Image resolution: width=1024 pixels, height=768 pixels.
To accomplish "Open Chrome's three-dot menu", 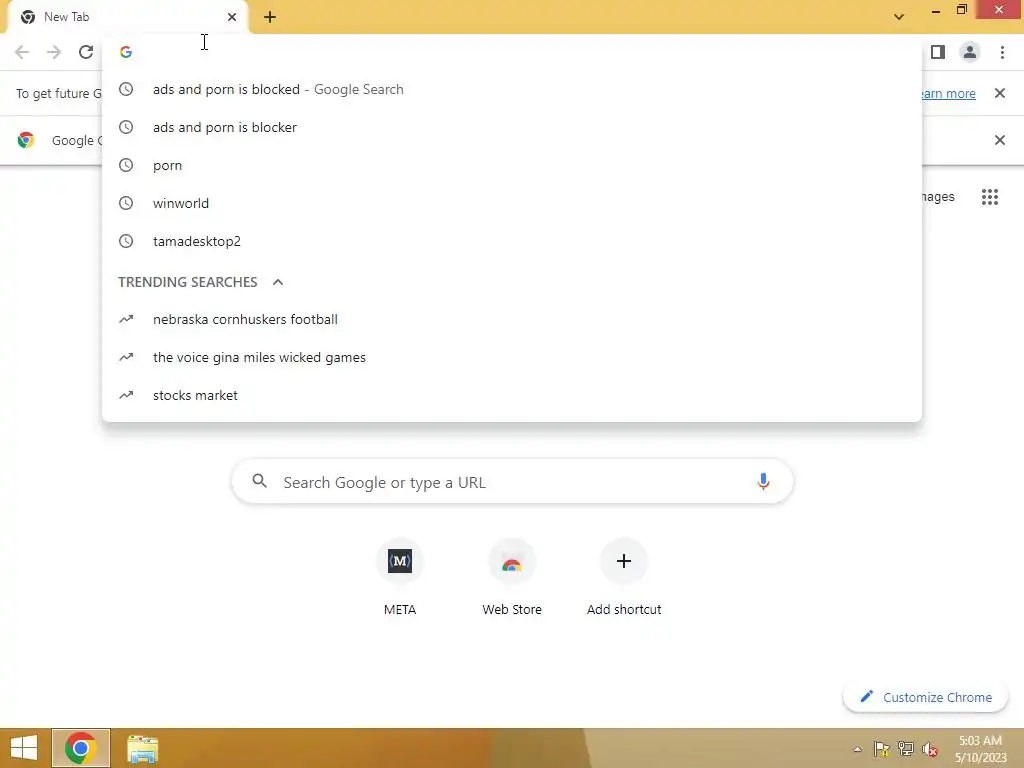I will point(1002,52).
